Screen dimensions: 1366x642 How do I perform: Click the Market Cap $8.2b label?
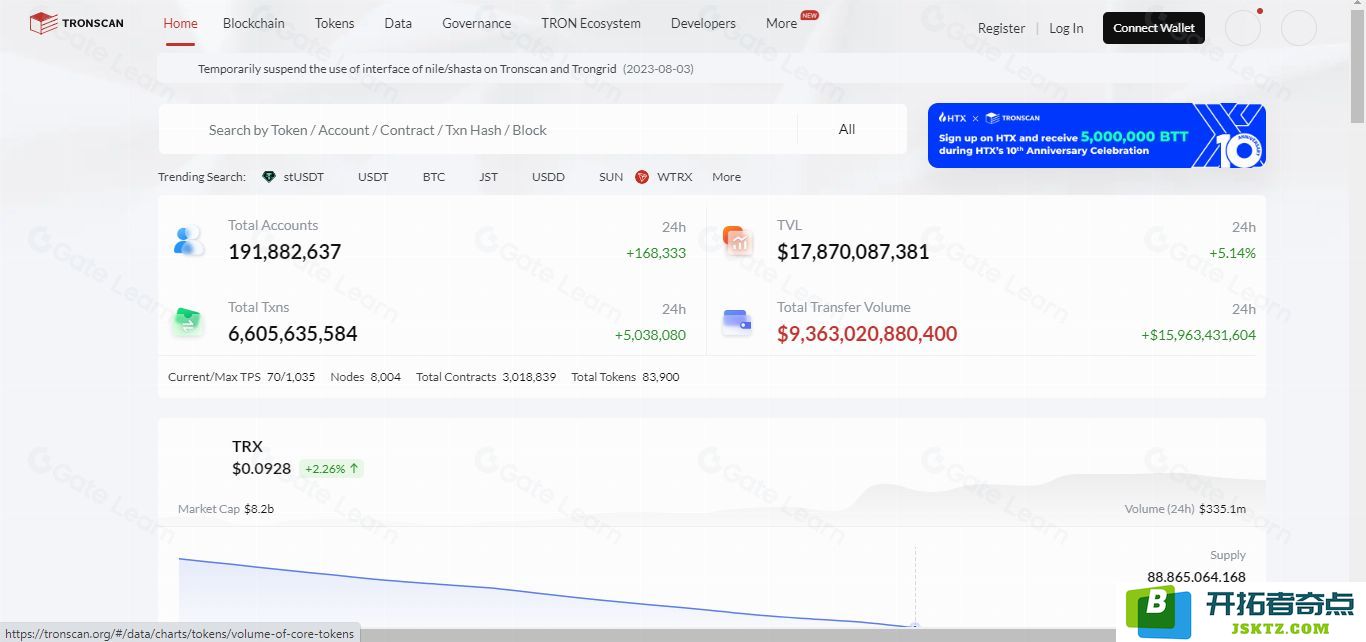coord(226,509)
